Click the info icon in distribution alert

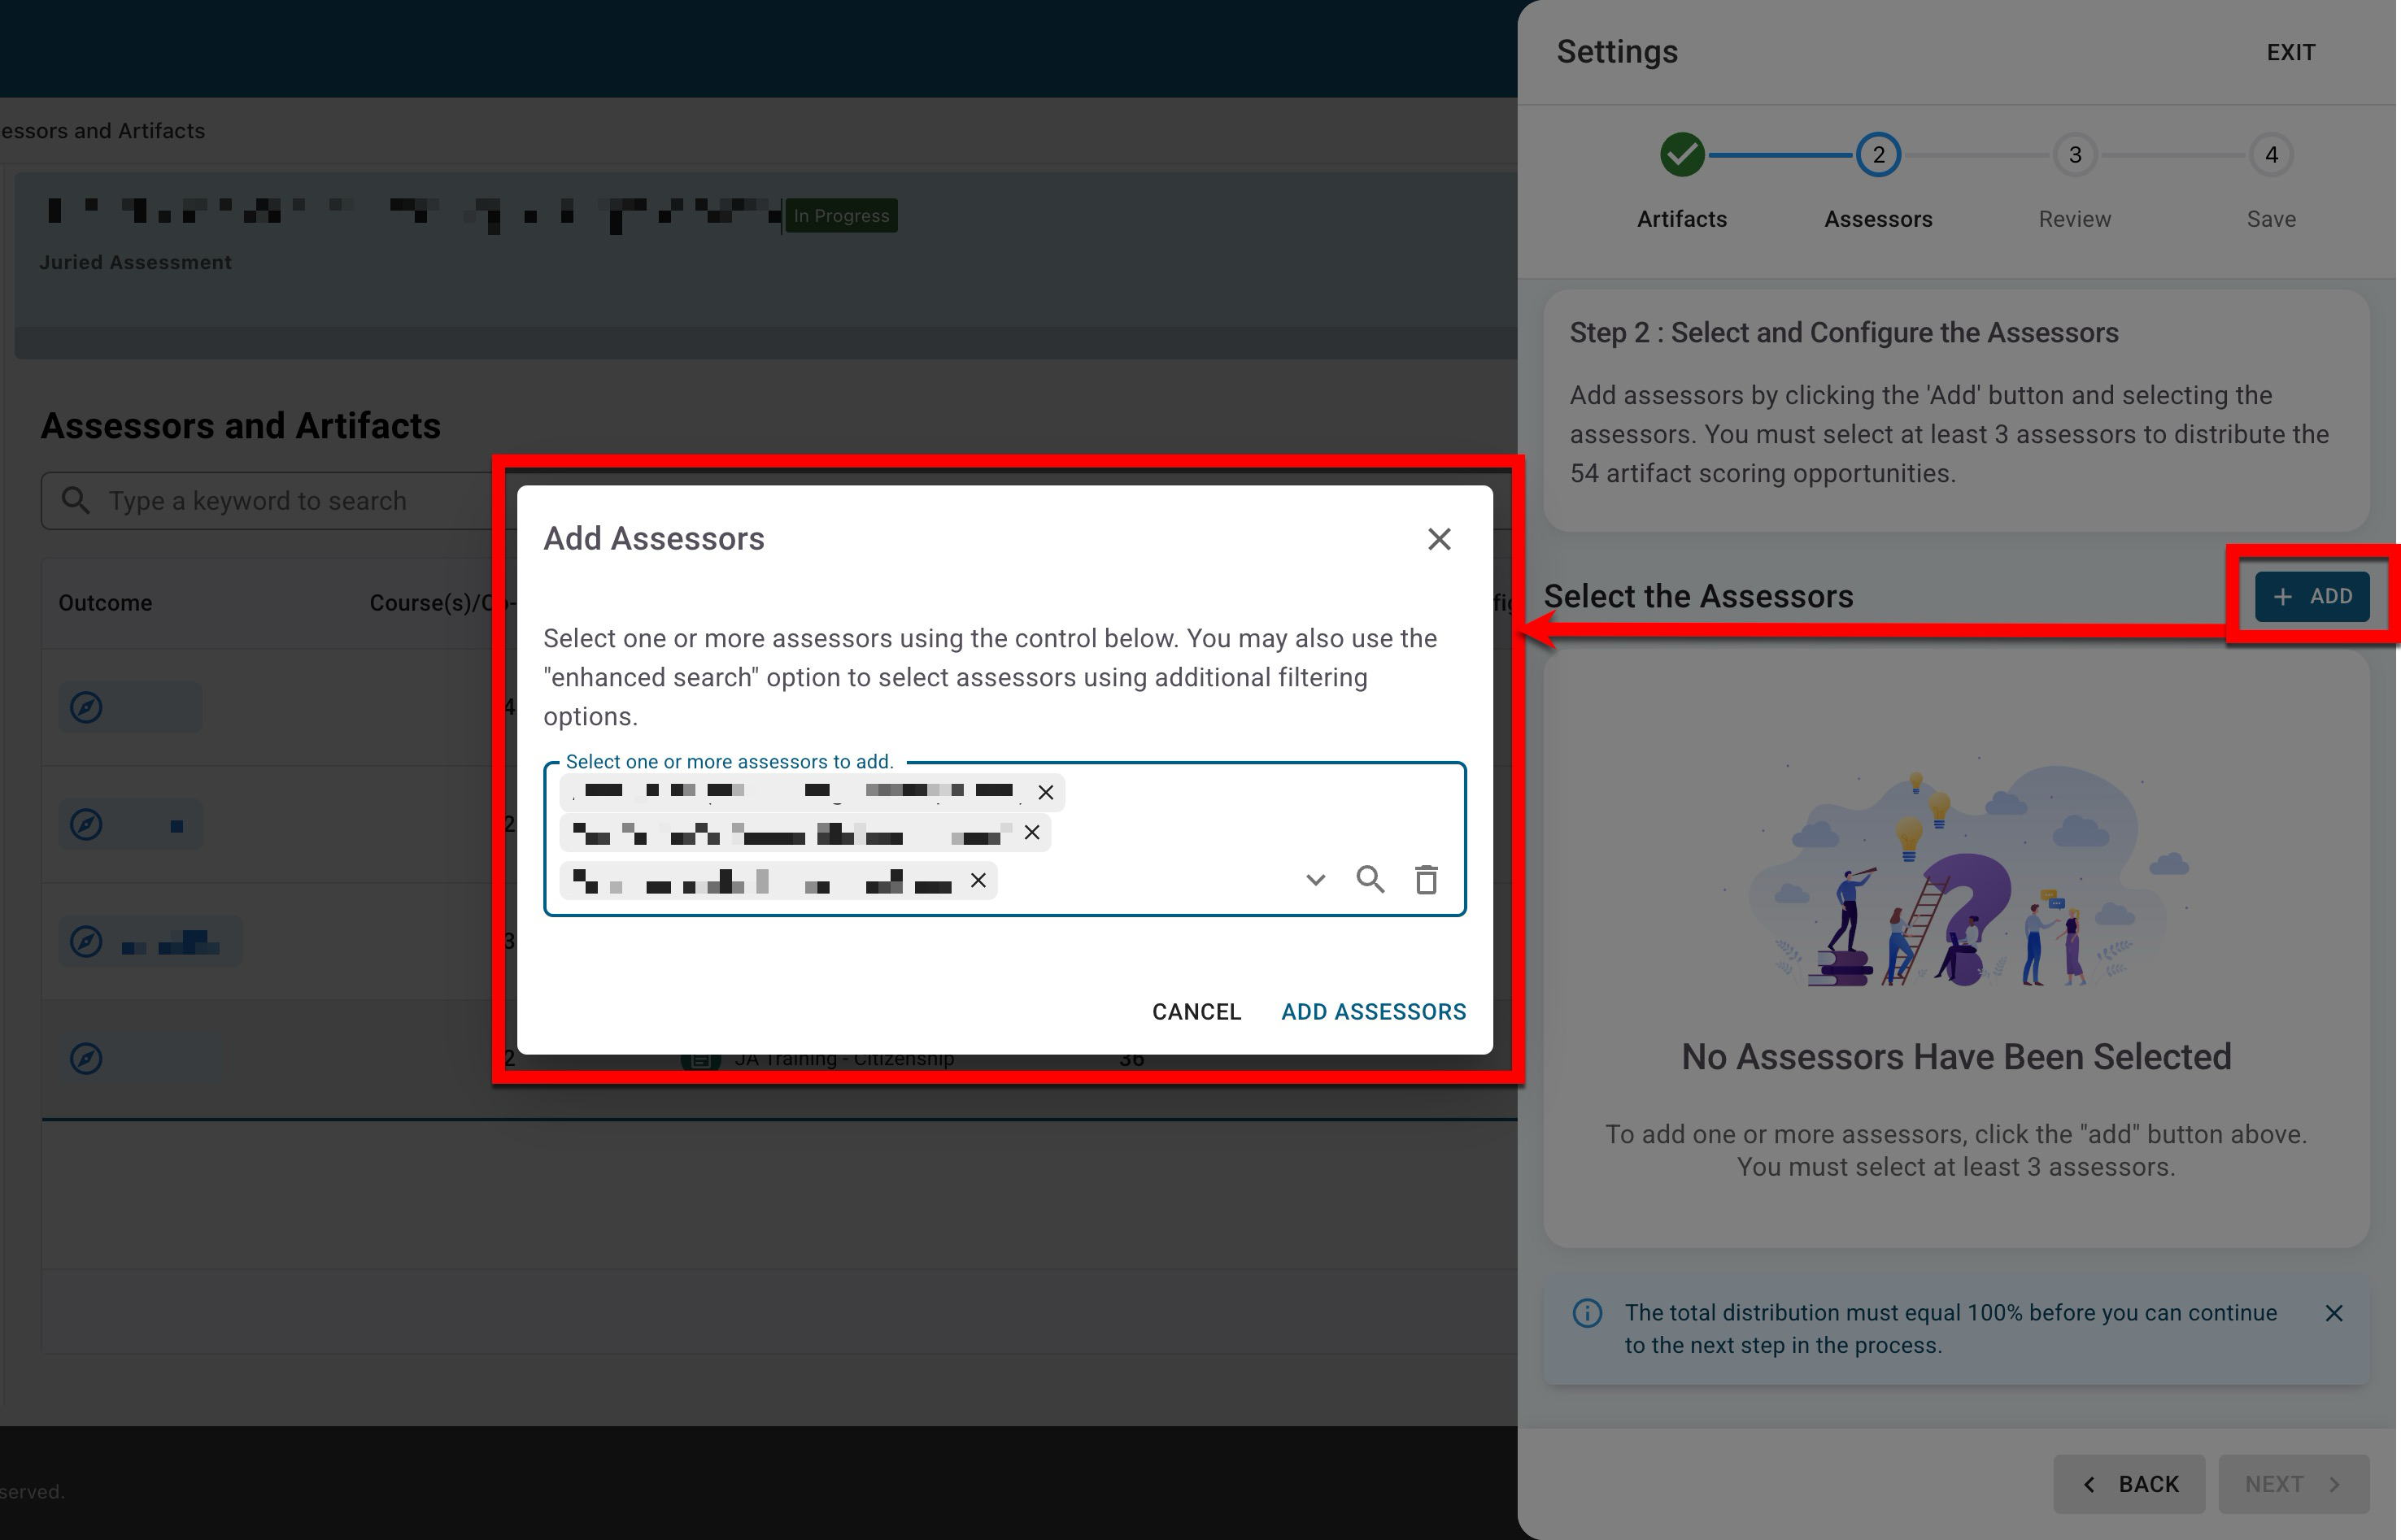[1587, 1313]
